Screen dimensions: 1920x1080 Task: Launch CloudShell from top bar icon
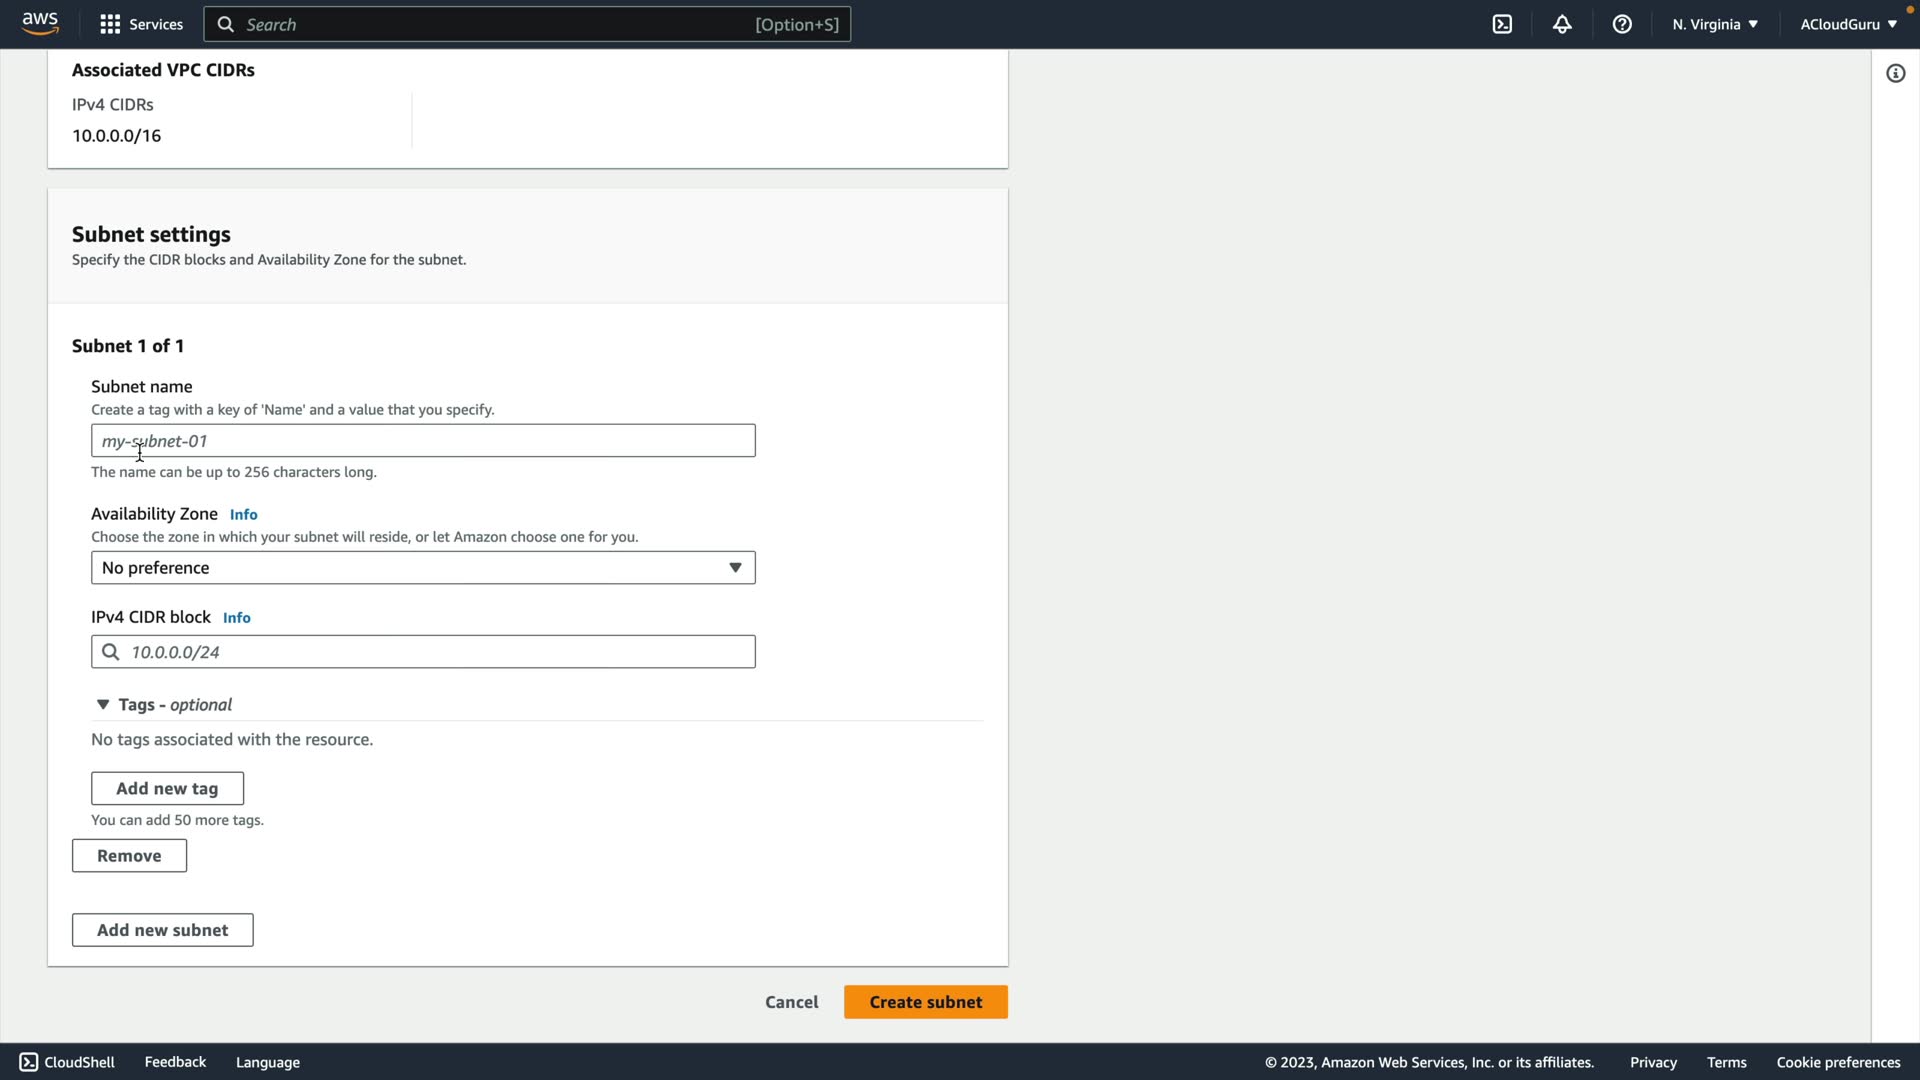tap(1502, 24)
